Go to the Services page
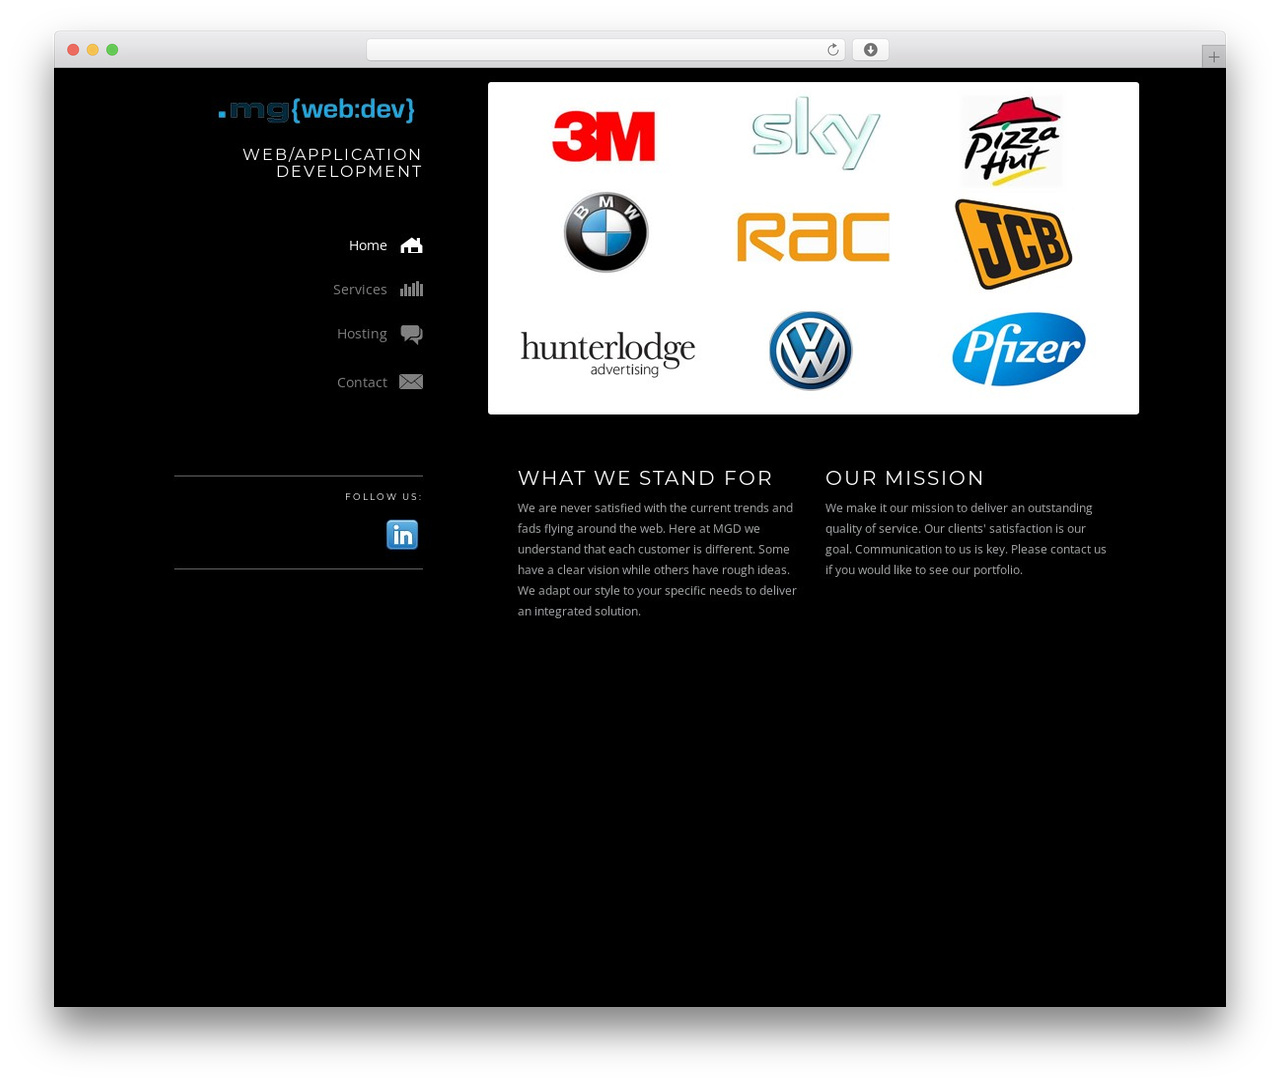1280x1084 pixels. [x=360, y=289]
